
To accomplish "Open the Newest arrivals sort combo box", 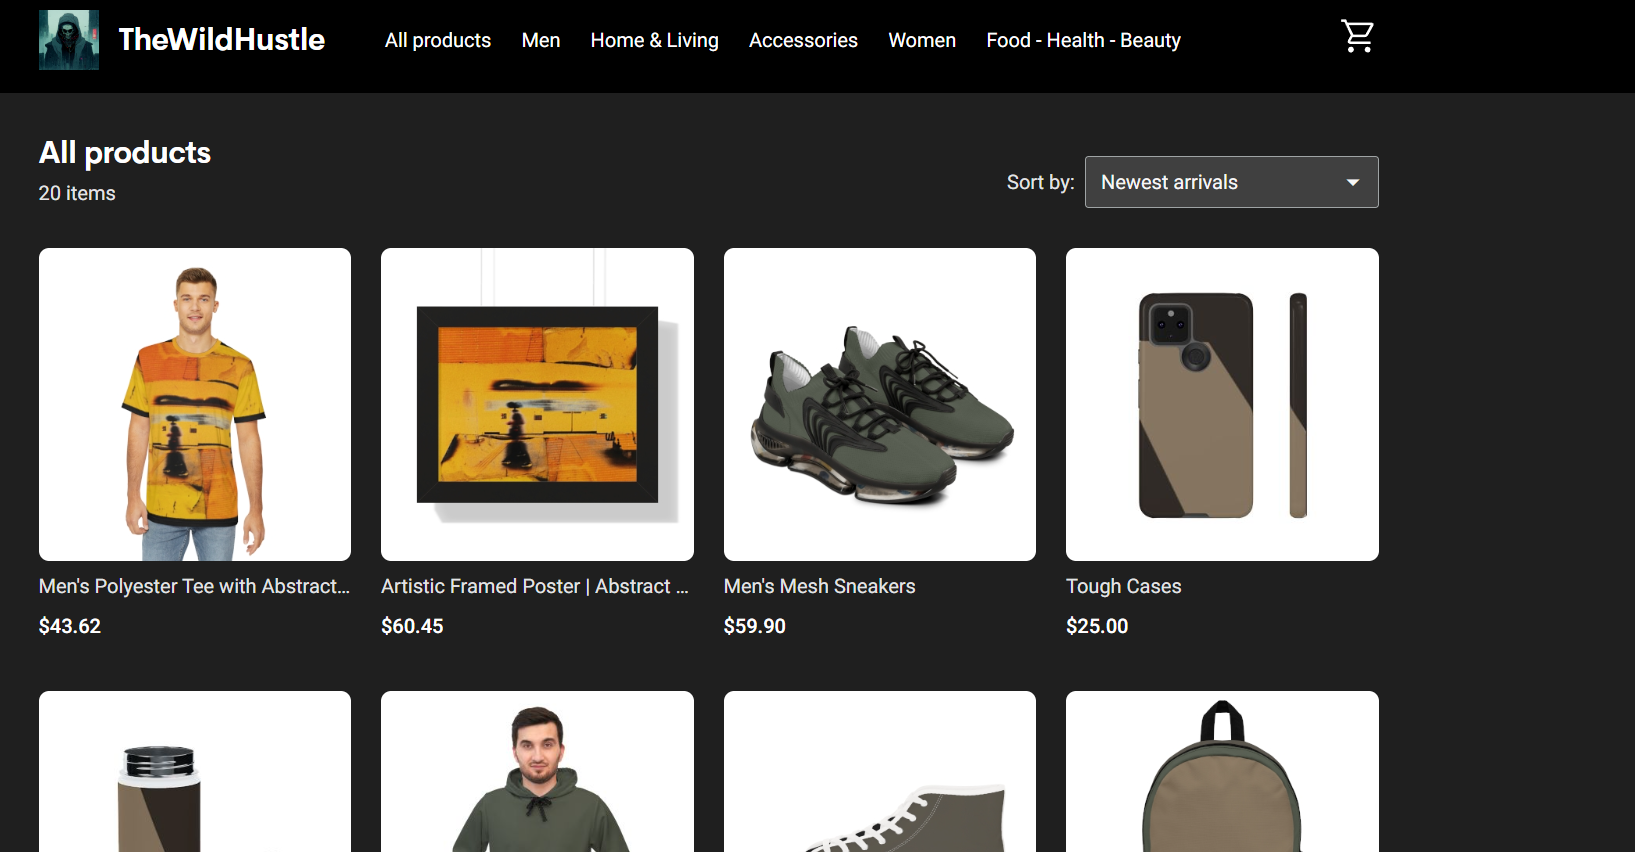I will coord(1231,182).
